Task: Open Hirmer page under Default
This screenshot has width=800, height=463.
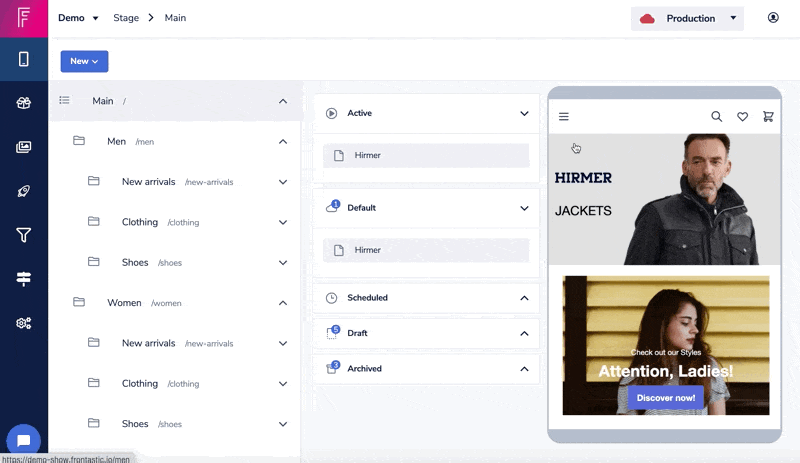Action: click(x=426, y=250)
